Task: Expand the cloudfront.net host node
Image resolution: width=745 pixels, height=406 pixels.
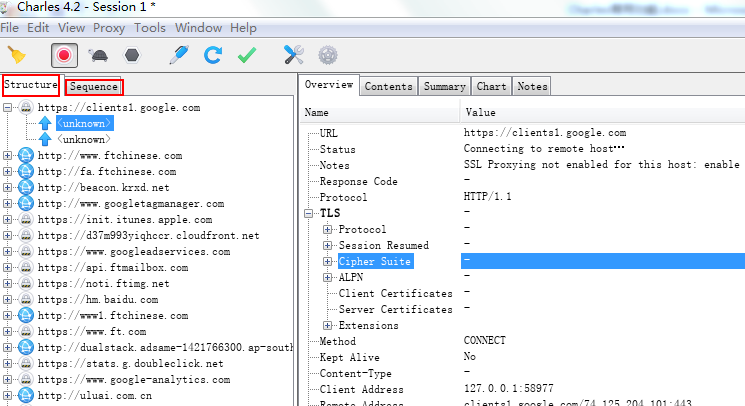Action: point(7,236)
